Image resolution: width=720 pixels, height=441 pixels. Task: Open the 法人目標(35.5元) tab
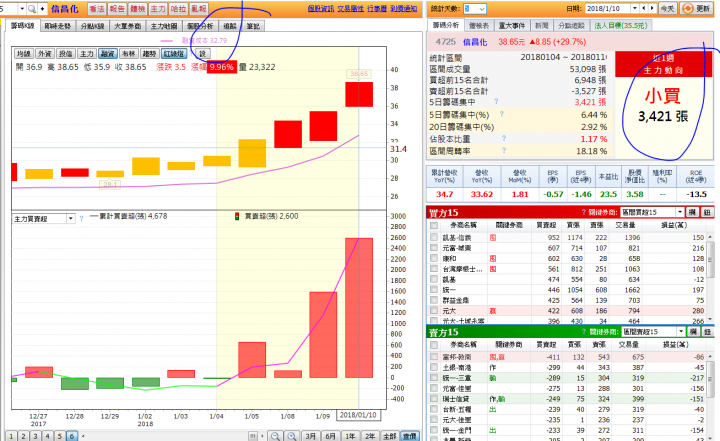621,26
